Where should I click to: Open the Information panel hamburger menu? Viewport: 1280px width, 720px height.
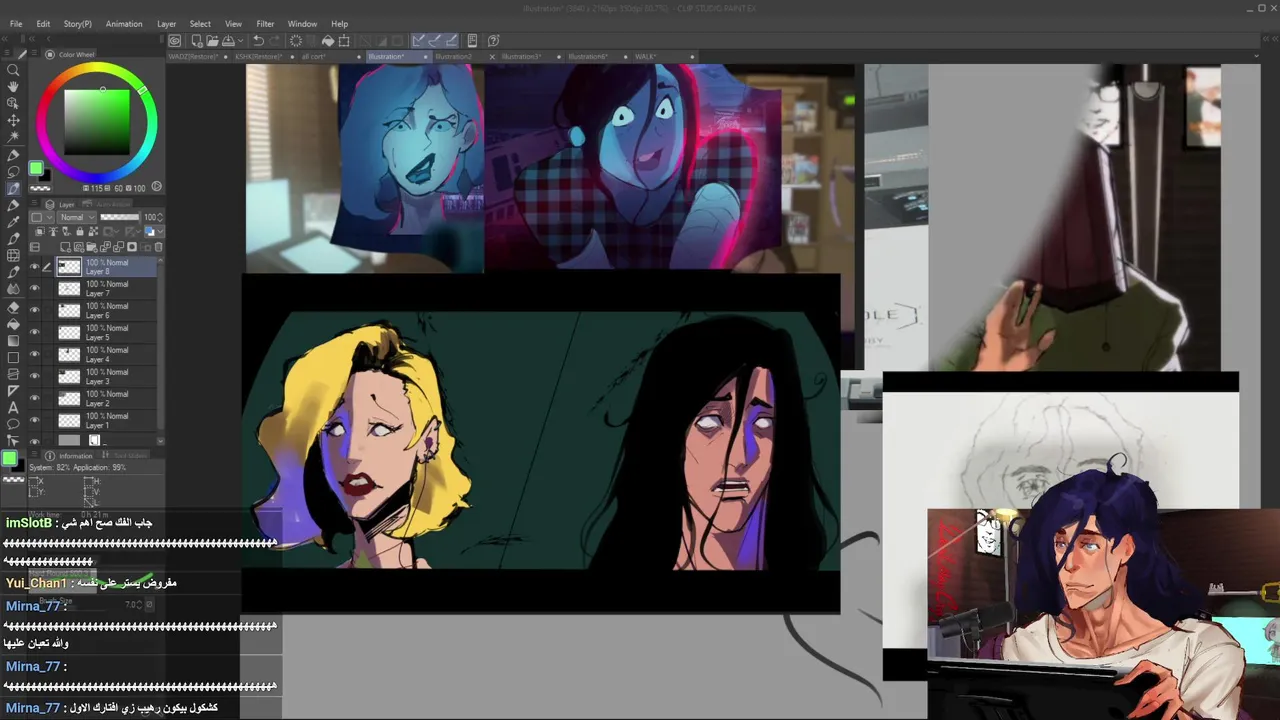click(x=34, y=455)
